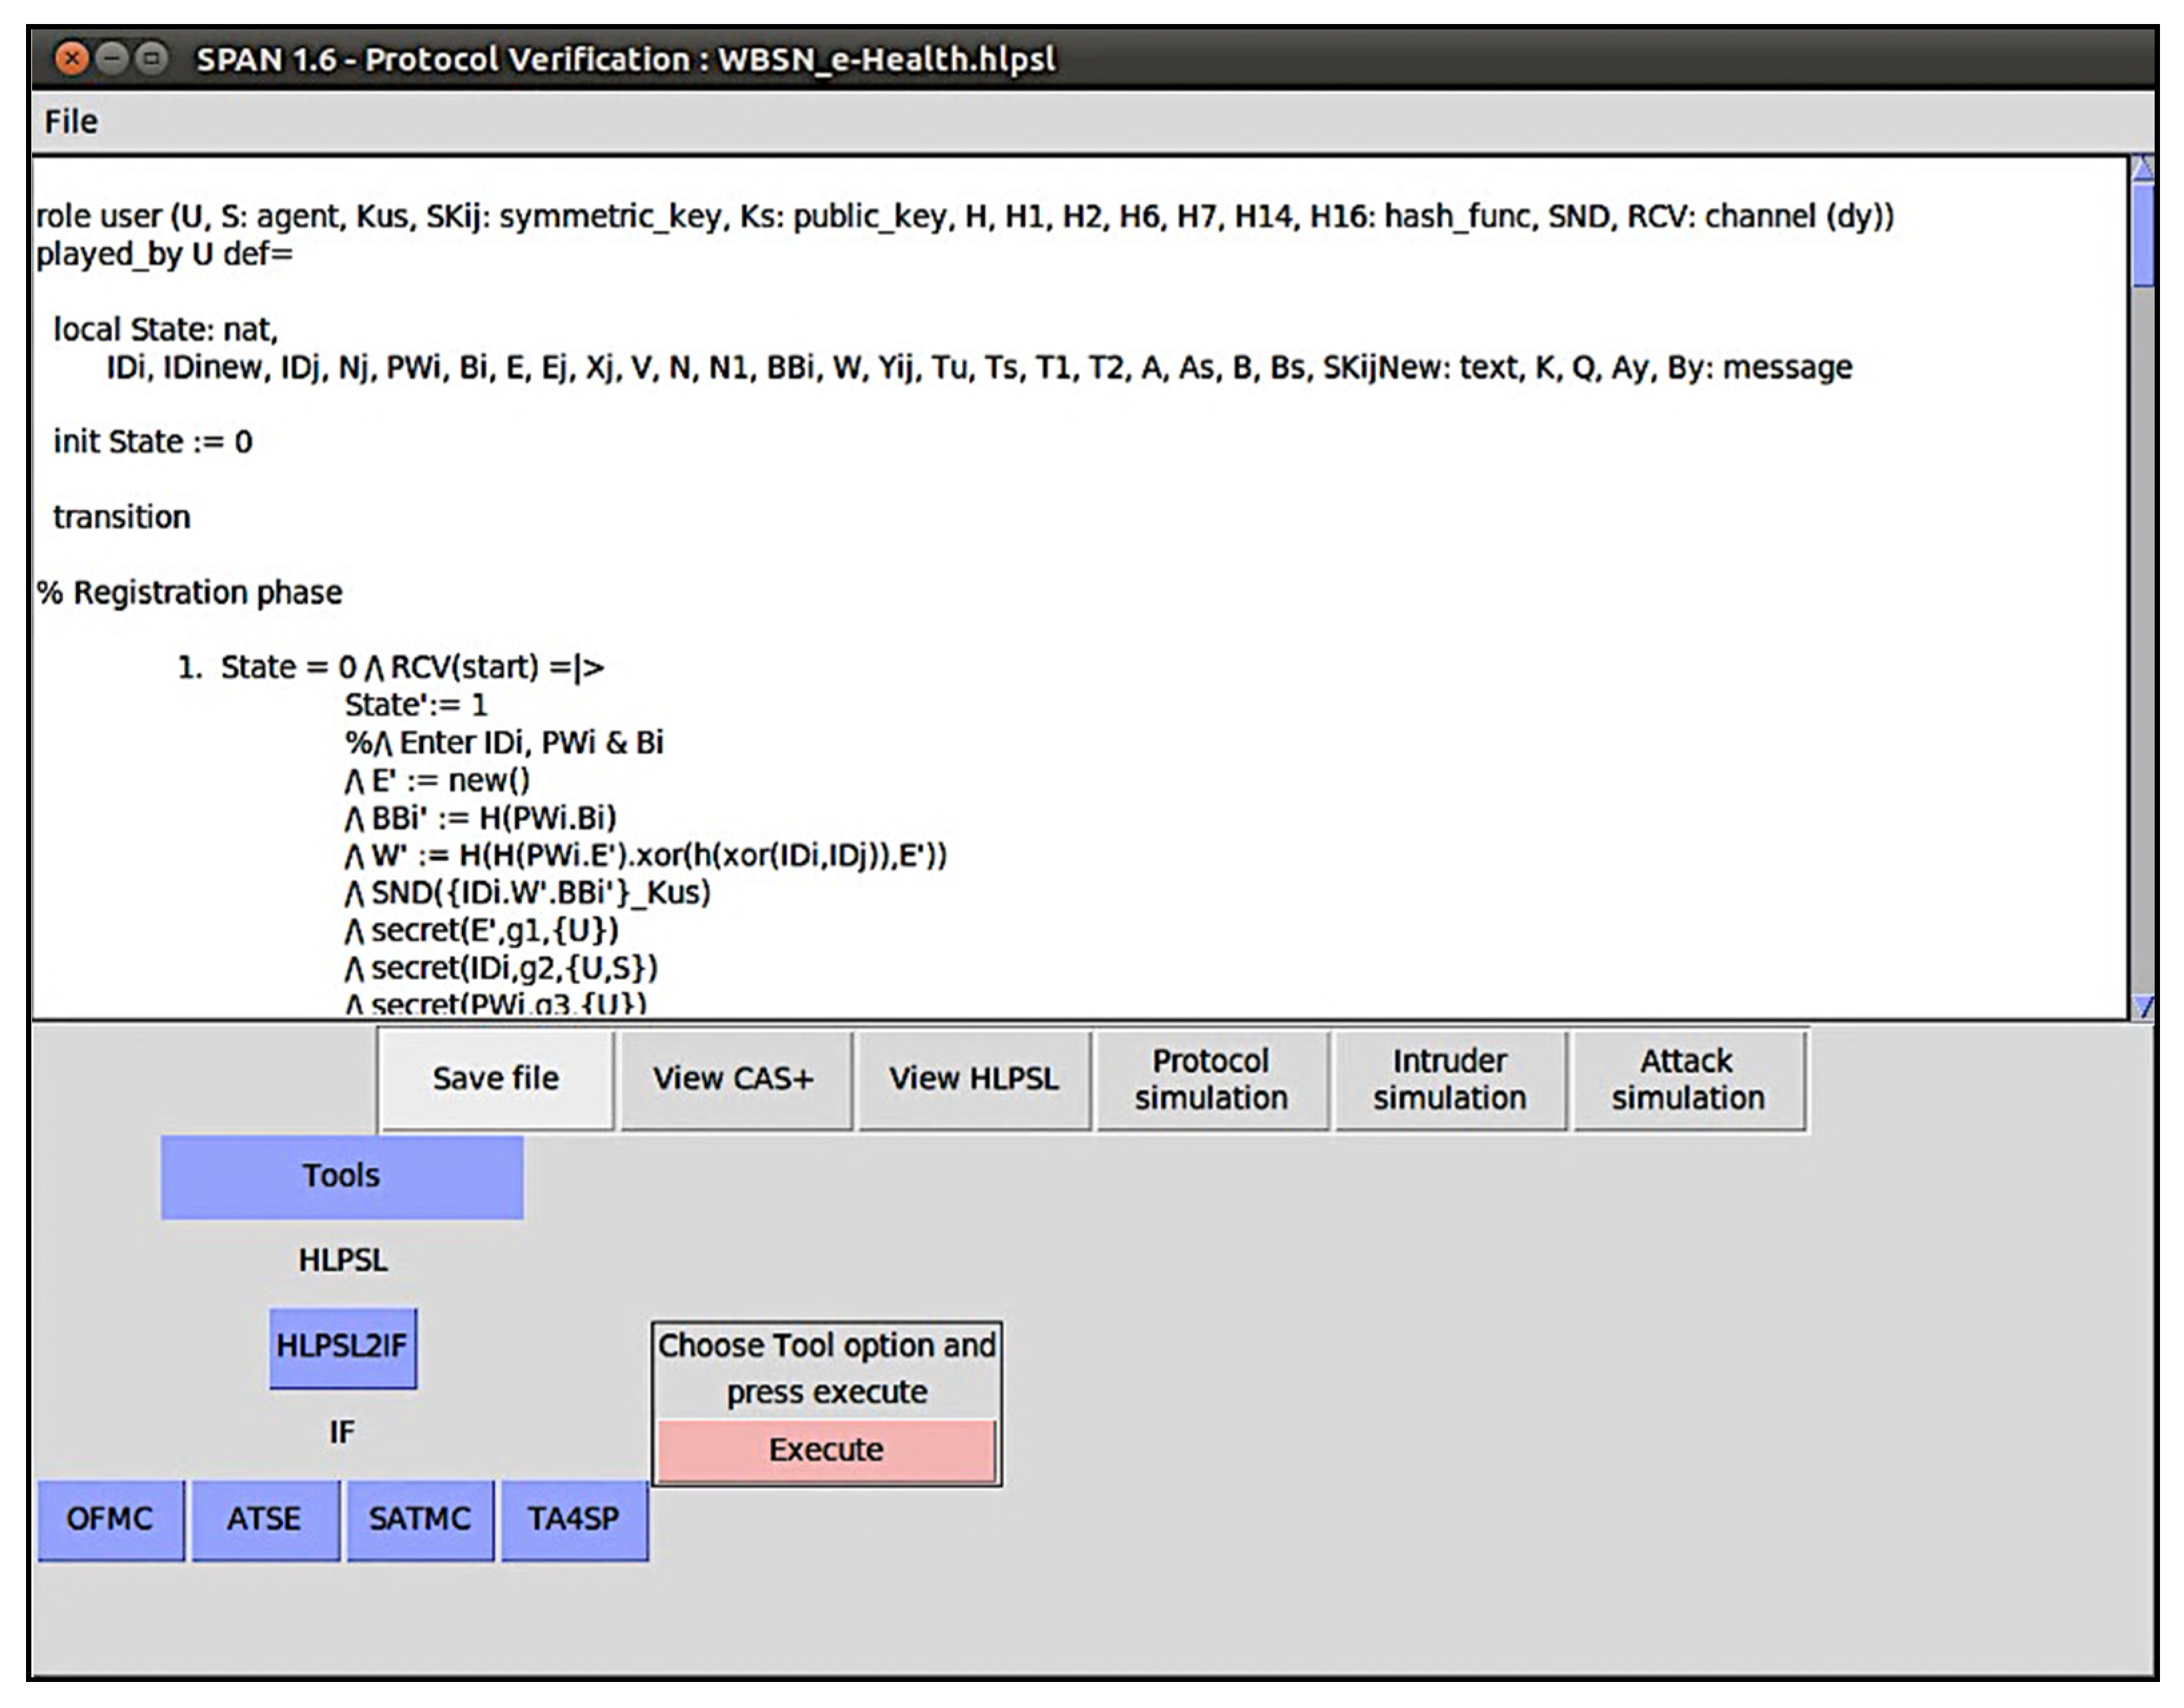Click the blue Tools button
The height and width of the screenshot is (1708, 2184).
342,1176
